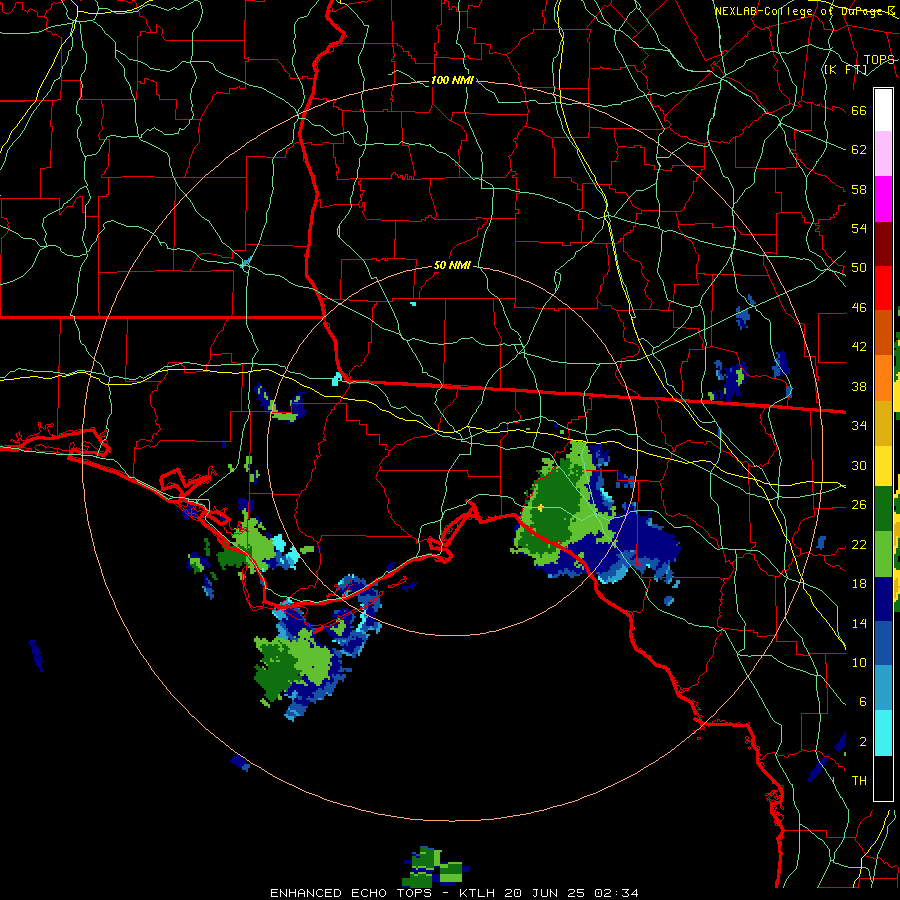900x900 pixels.
Task: Click the cyan legend swatch
Action: click(x=883, y=733)
